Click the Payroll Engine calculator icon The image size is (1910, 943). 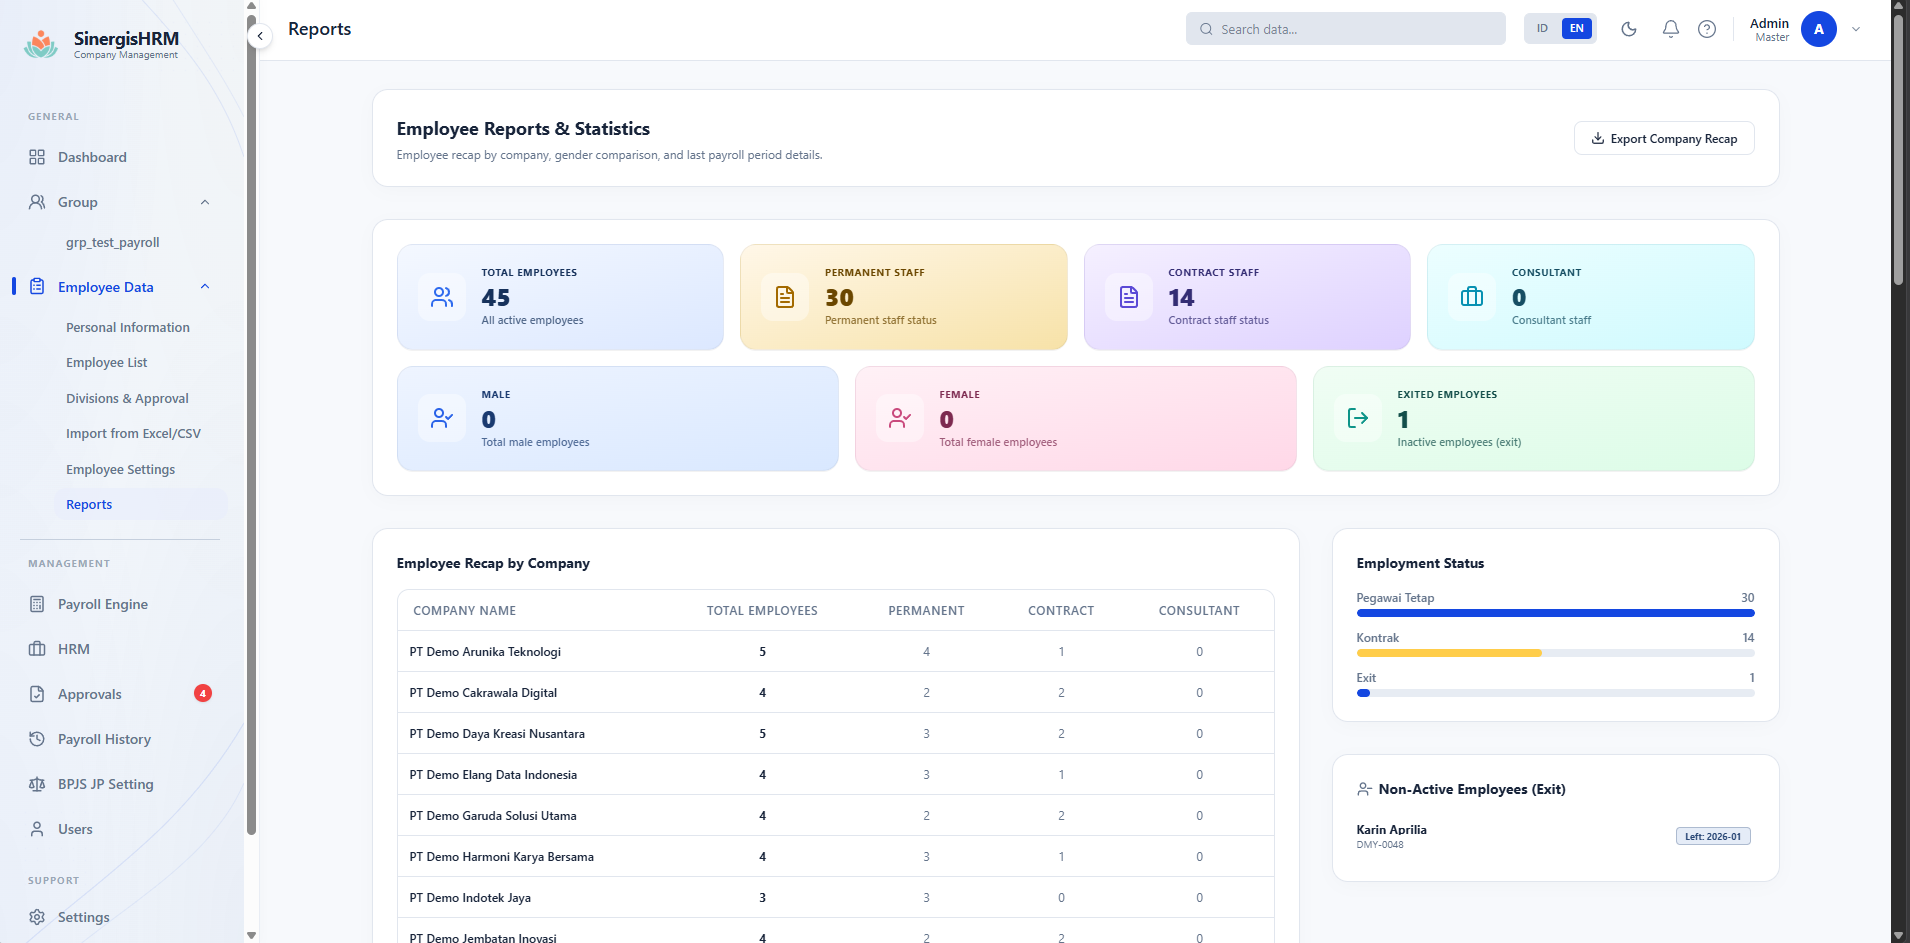(37, 604)
